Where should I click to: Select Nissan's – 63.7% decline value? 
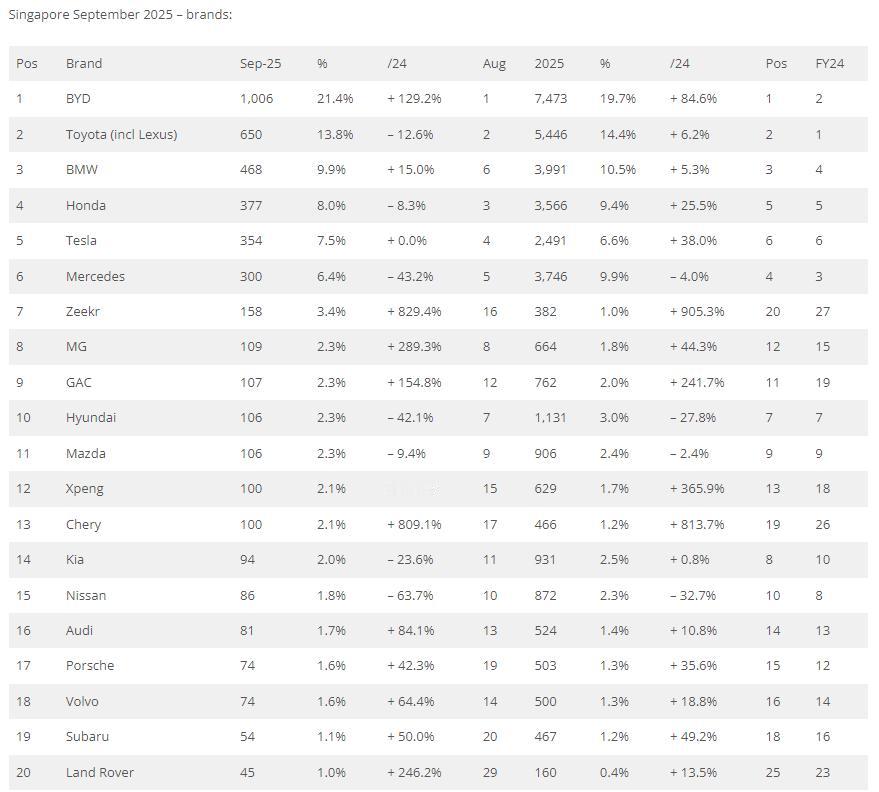click(410, 595)
